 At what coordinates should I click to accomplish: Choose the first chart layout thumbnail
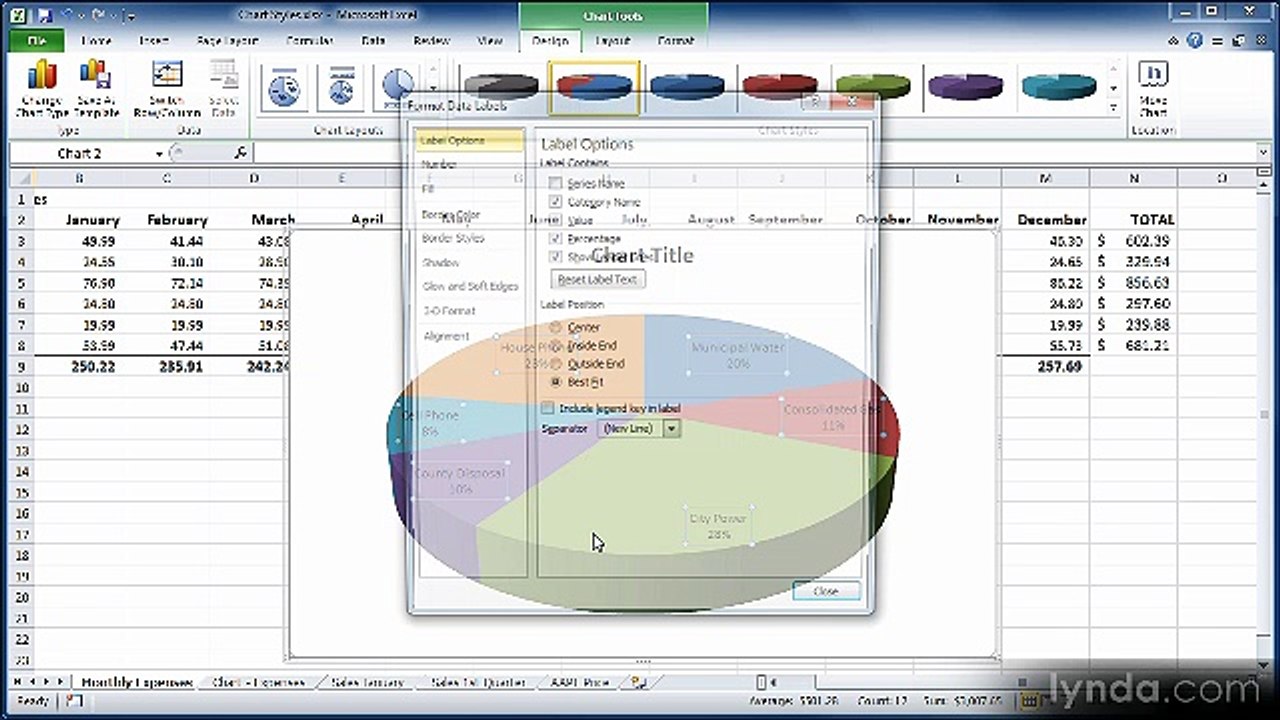click(x=284, y=89)
